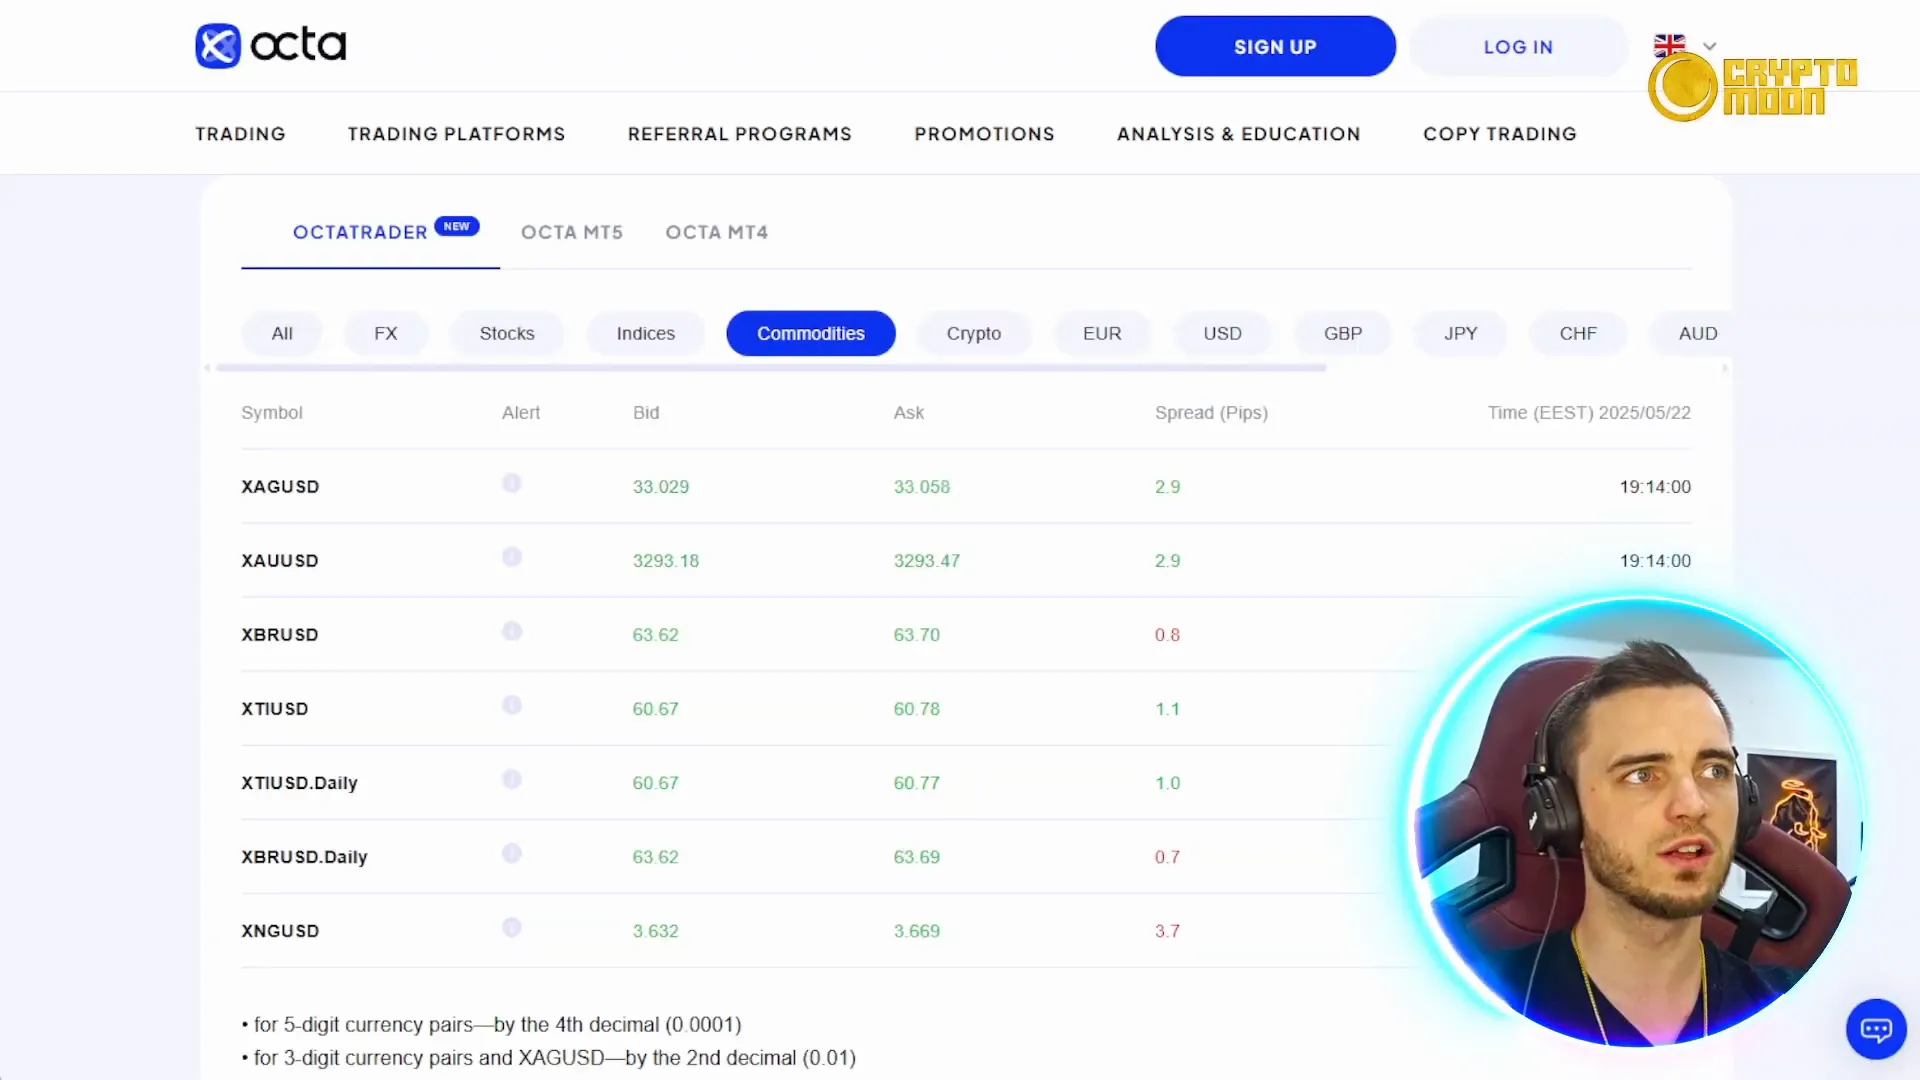
Task: Click the XNGUSD symbol
Action: point(280,931)
